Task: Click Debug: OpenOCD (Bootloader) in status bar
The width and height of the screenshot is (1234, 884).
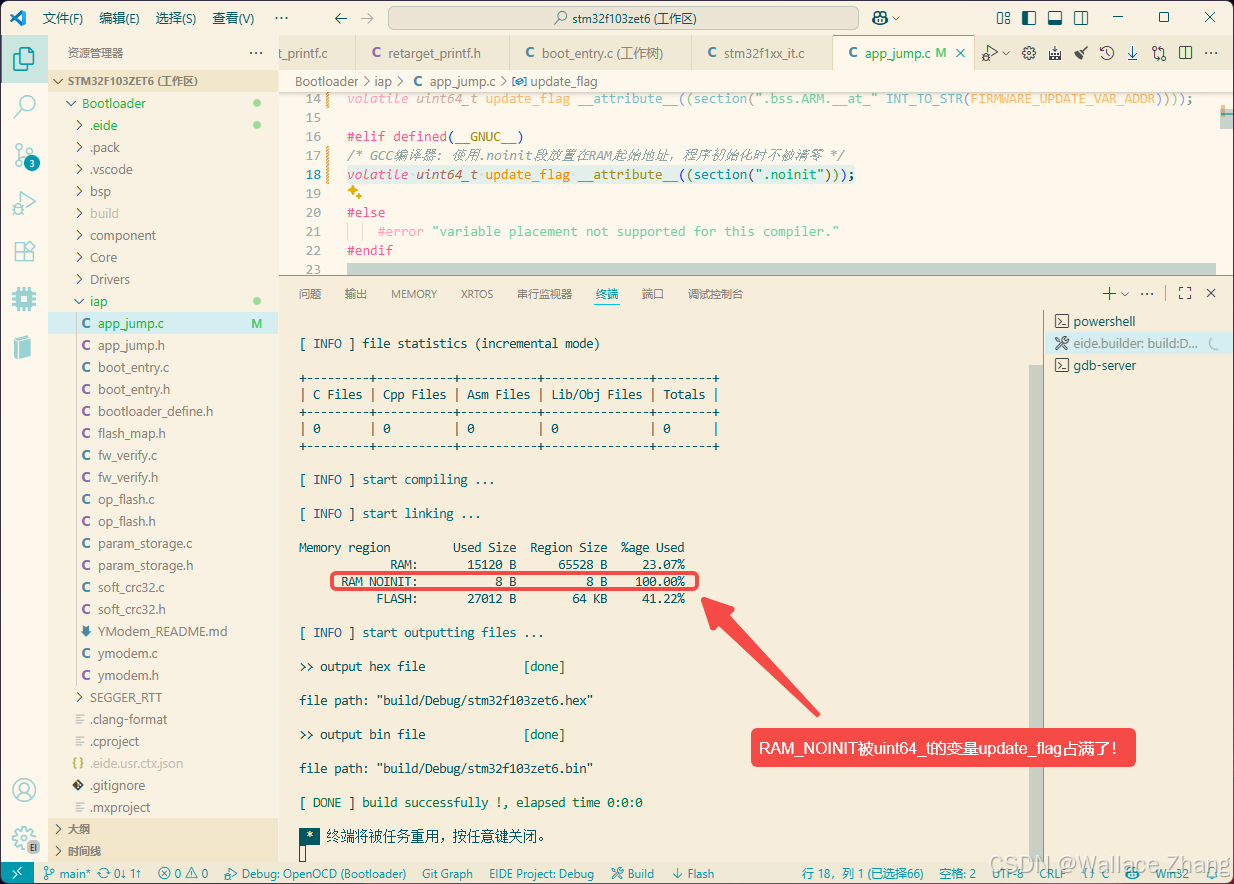Action: tap(314, 873)
